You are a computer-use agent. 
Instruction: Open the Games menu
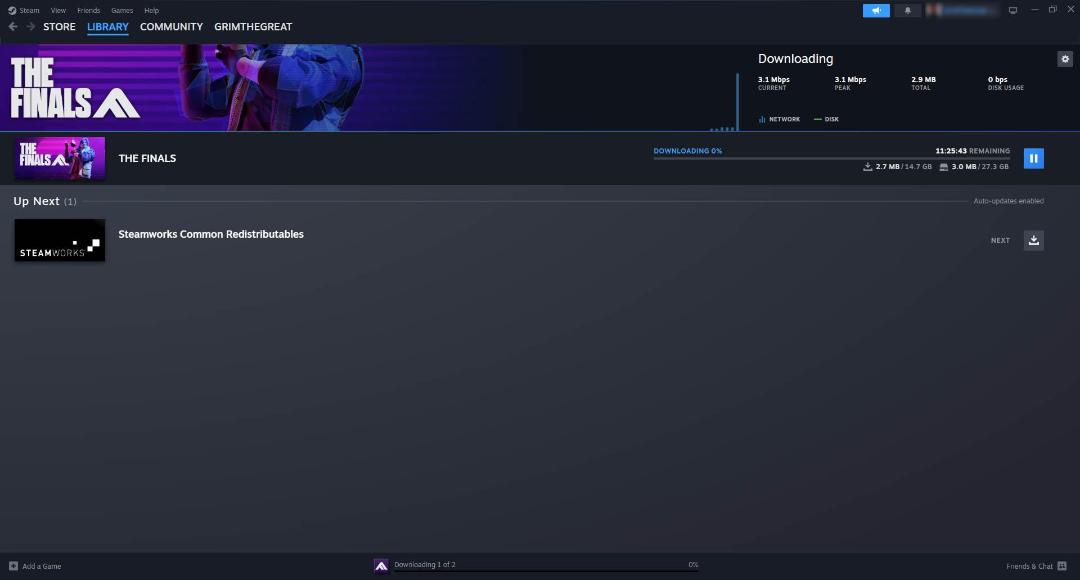(122, 10)
